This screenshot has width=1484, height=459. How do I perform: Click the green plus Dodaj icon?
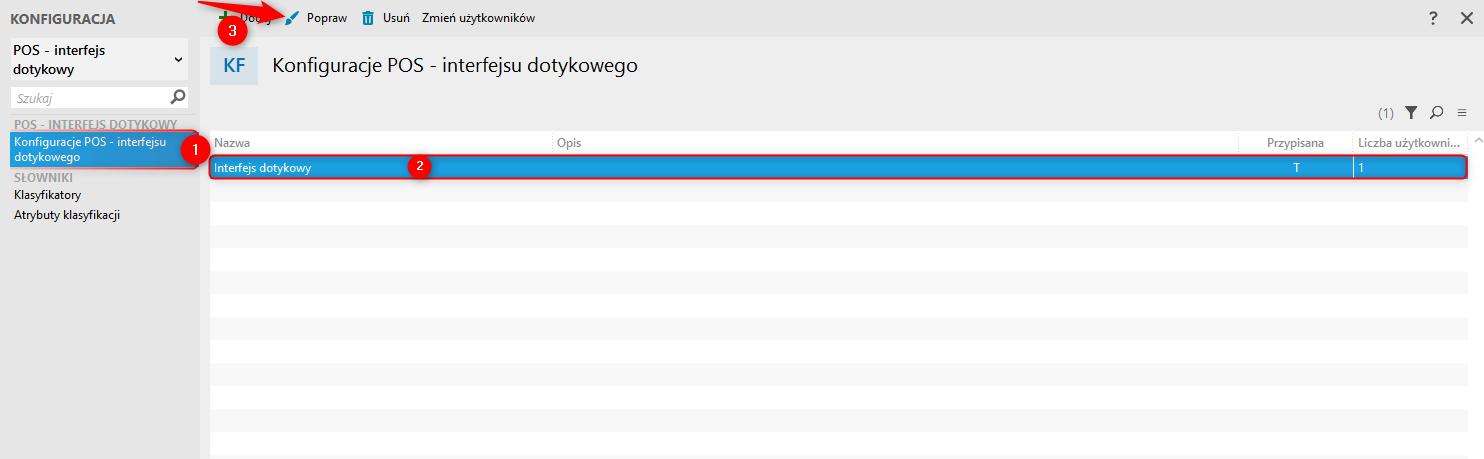click(x=224, y=17)
